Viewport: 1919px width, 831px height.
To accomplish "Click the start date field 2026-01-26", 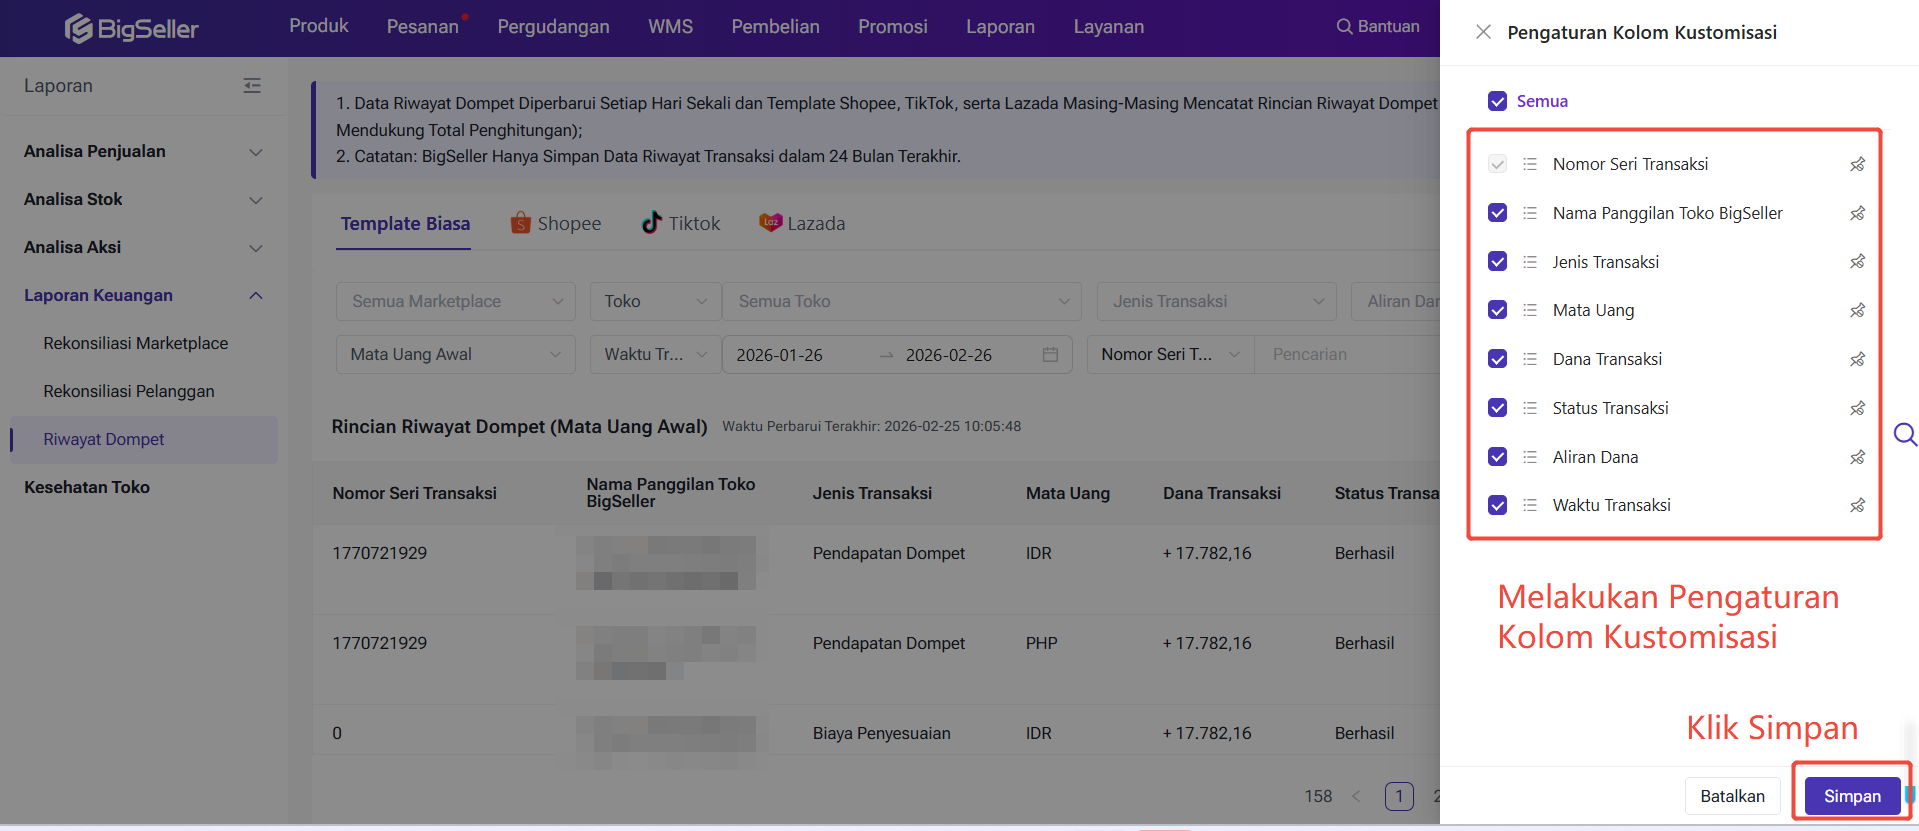I will [780, 355].
